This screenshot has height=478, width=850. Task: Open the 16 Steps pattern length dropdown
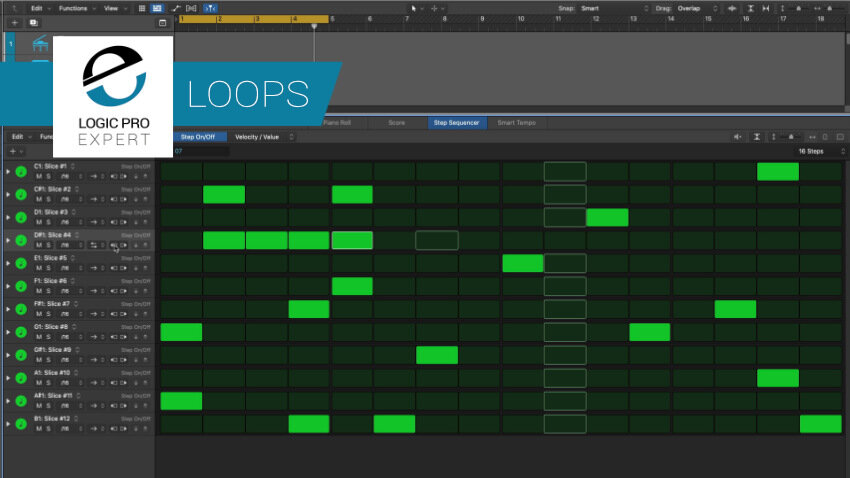pyautogui.click(x=820, y=151)
